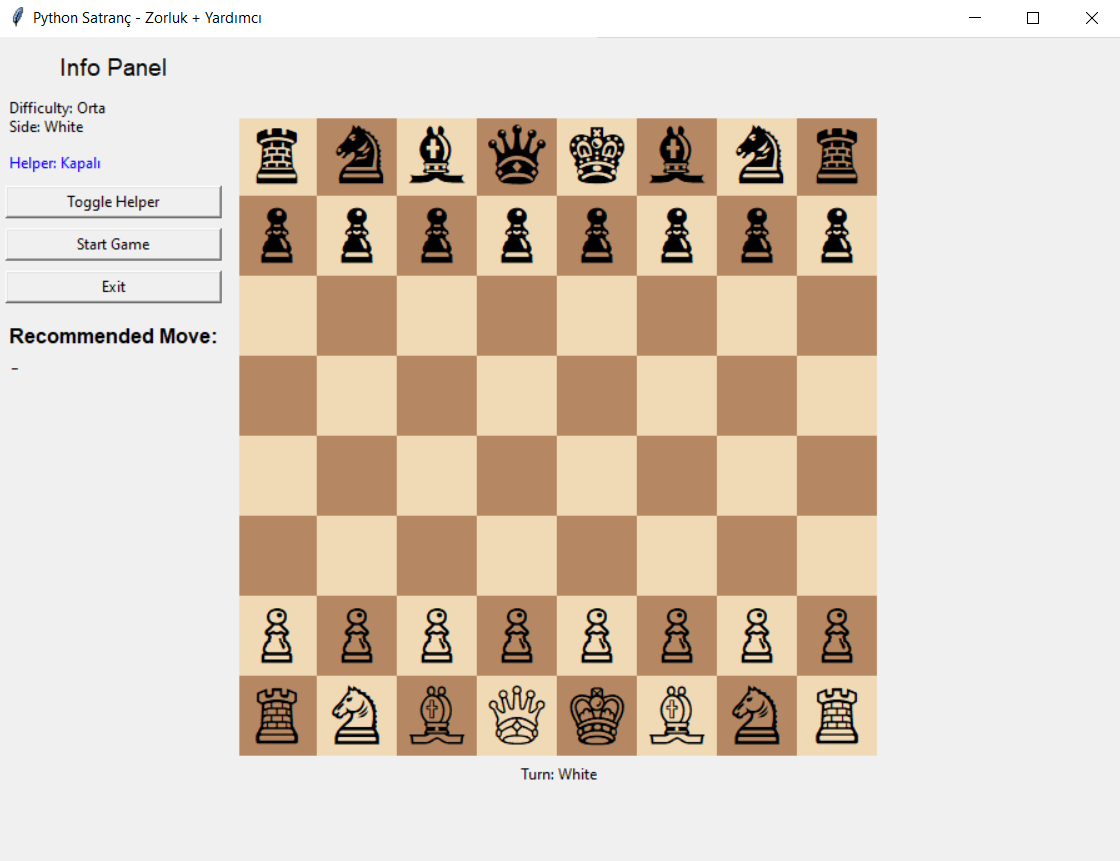Viewport: 1120px width, 861px height.
Task: Start the game with Start Game
Action: [x=114, y=244]
